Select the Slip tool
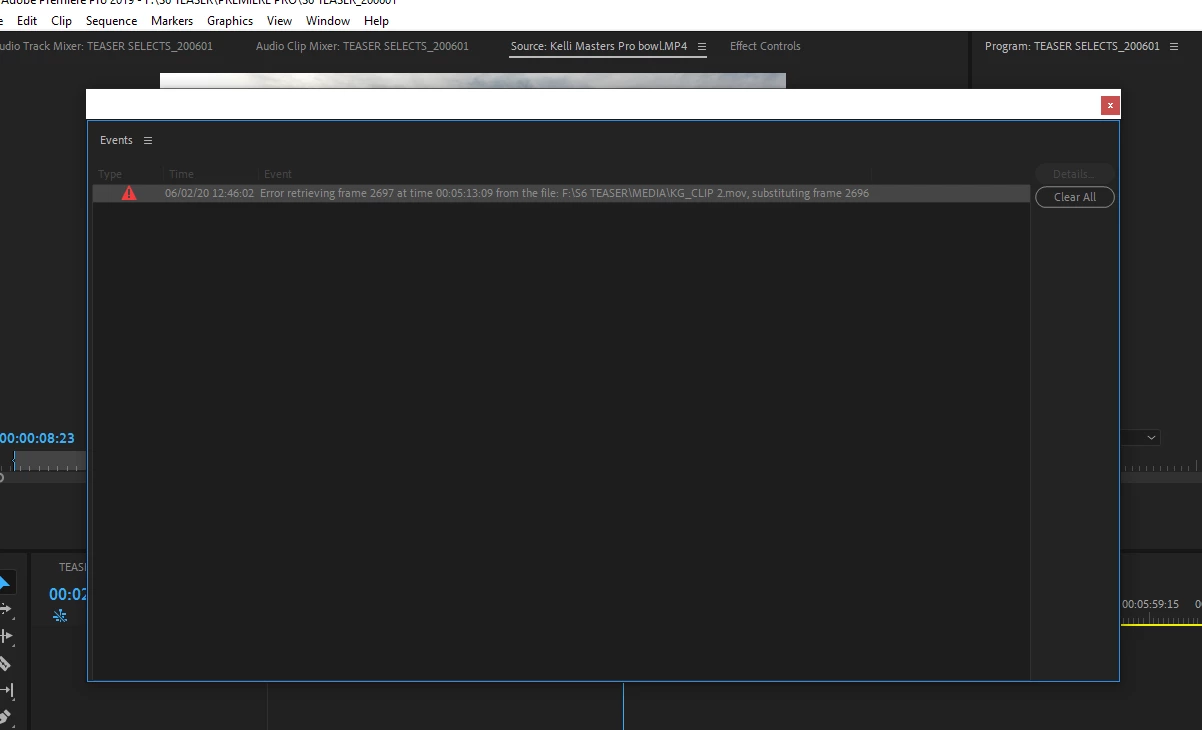The width and height of the screenshot is (1202, 730). click(x=6, y=690)
